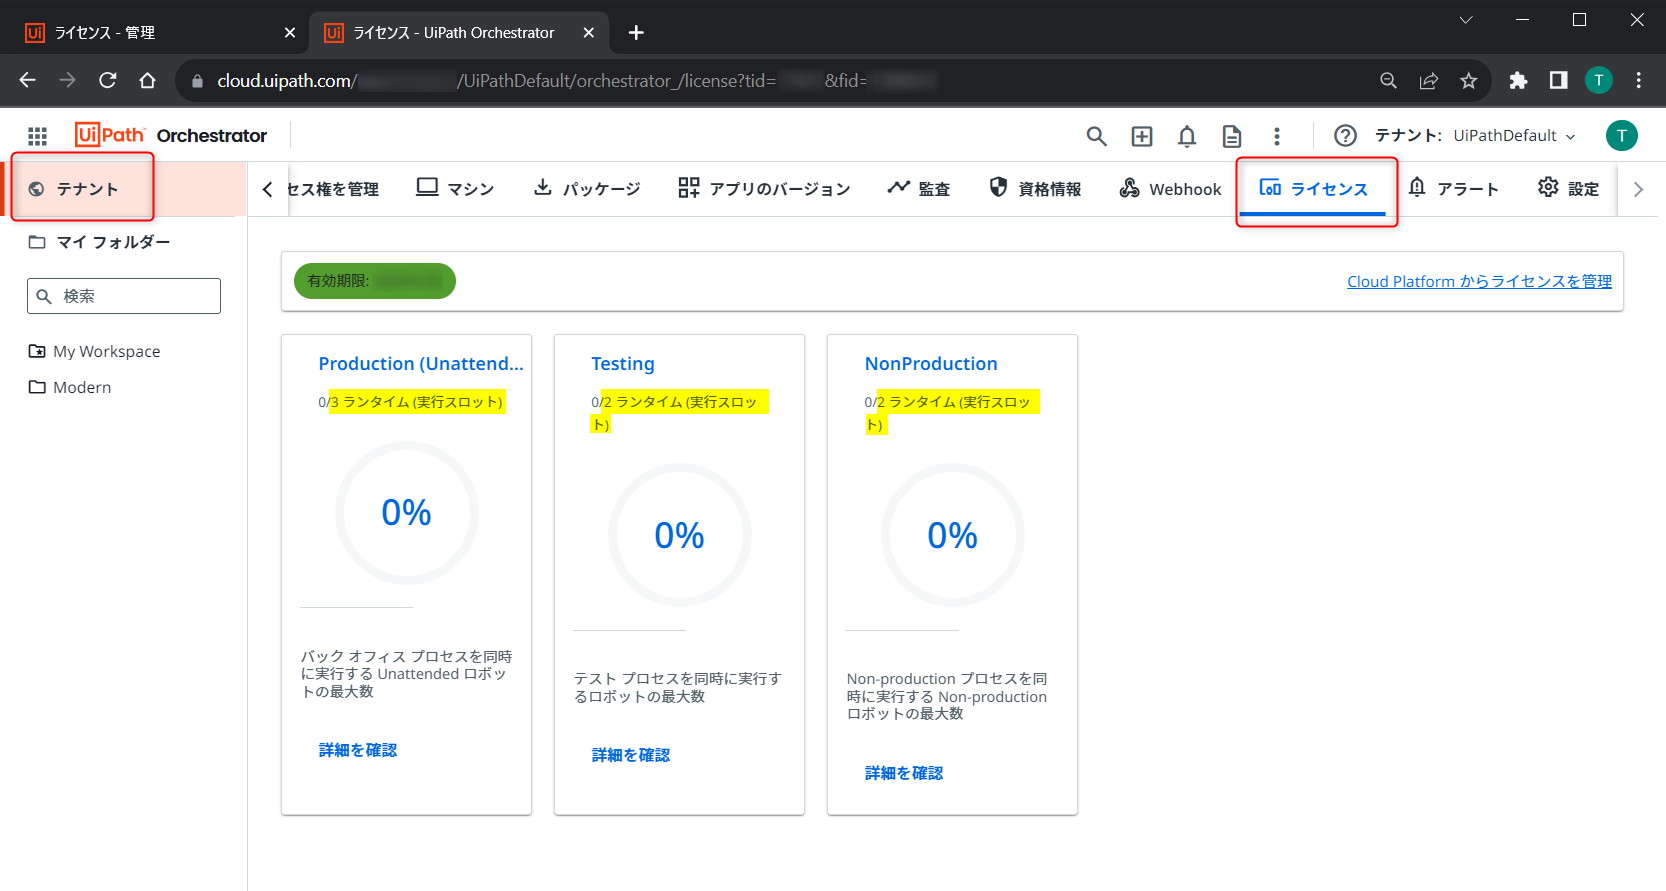
Task: Switch to the 設定 tab
Action: pyautogui.click(x=1568, y=189)
